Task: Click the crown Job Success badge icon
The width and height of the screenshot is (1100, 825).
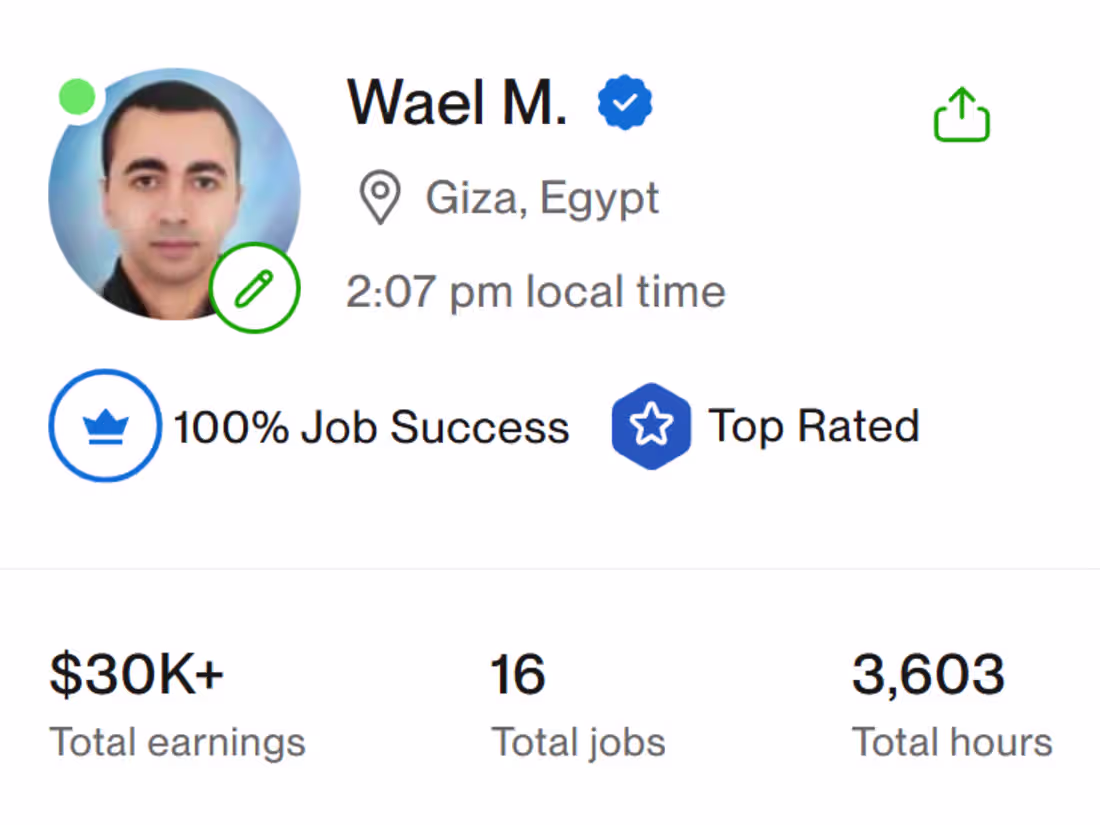Action: pyautogui.click(x=104, y=426)
